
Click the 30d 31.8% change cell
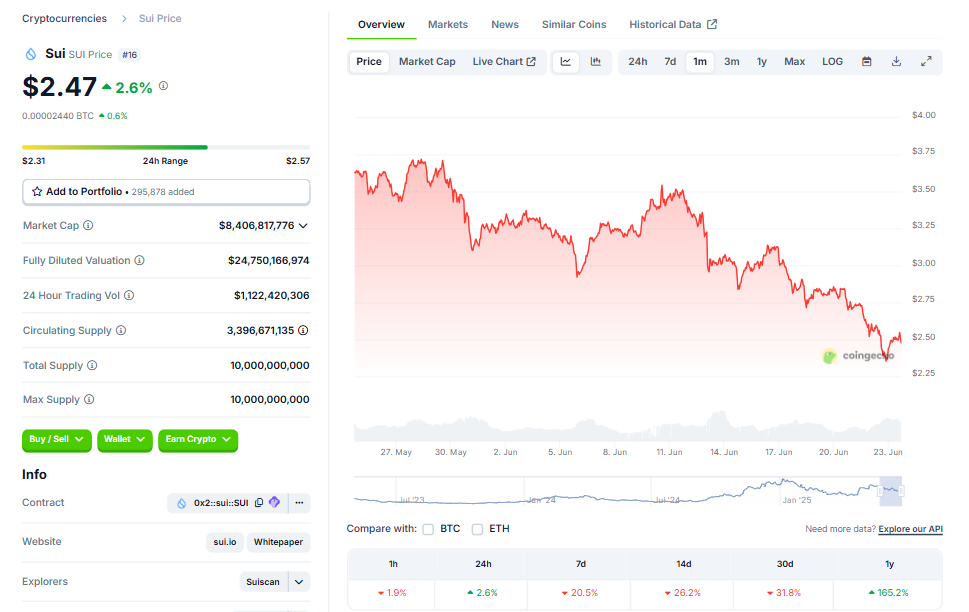785,593
